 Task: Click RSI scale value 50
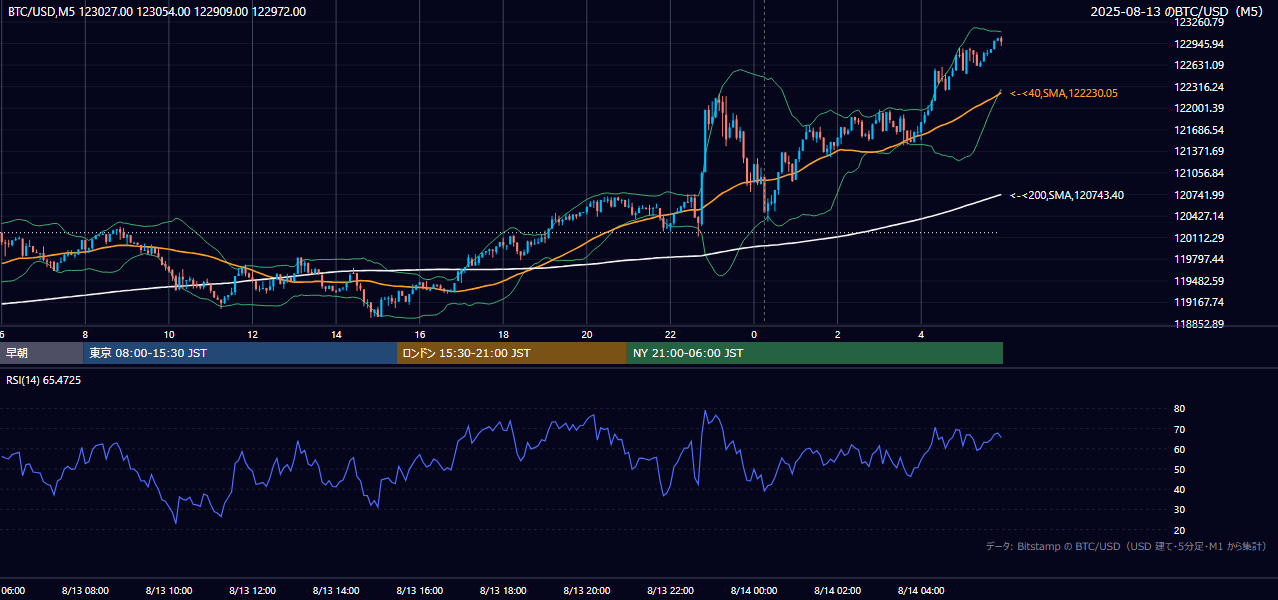pyautogui.click(x=1179, y=469)
